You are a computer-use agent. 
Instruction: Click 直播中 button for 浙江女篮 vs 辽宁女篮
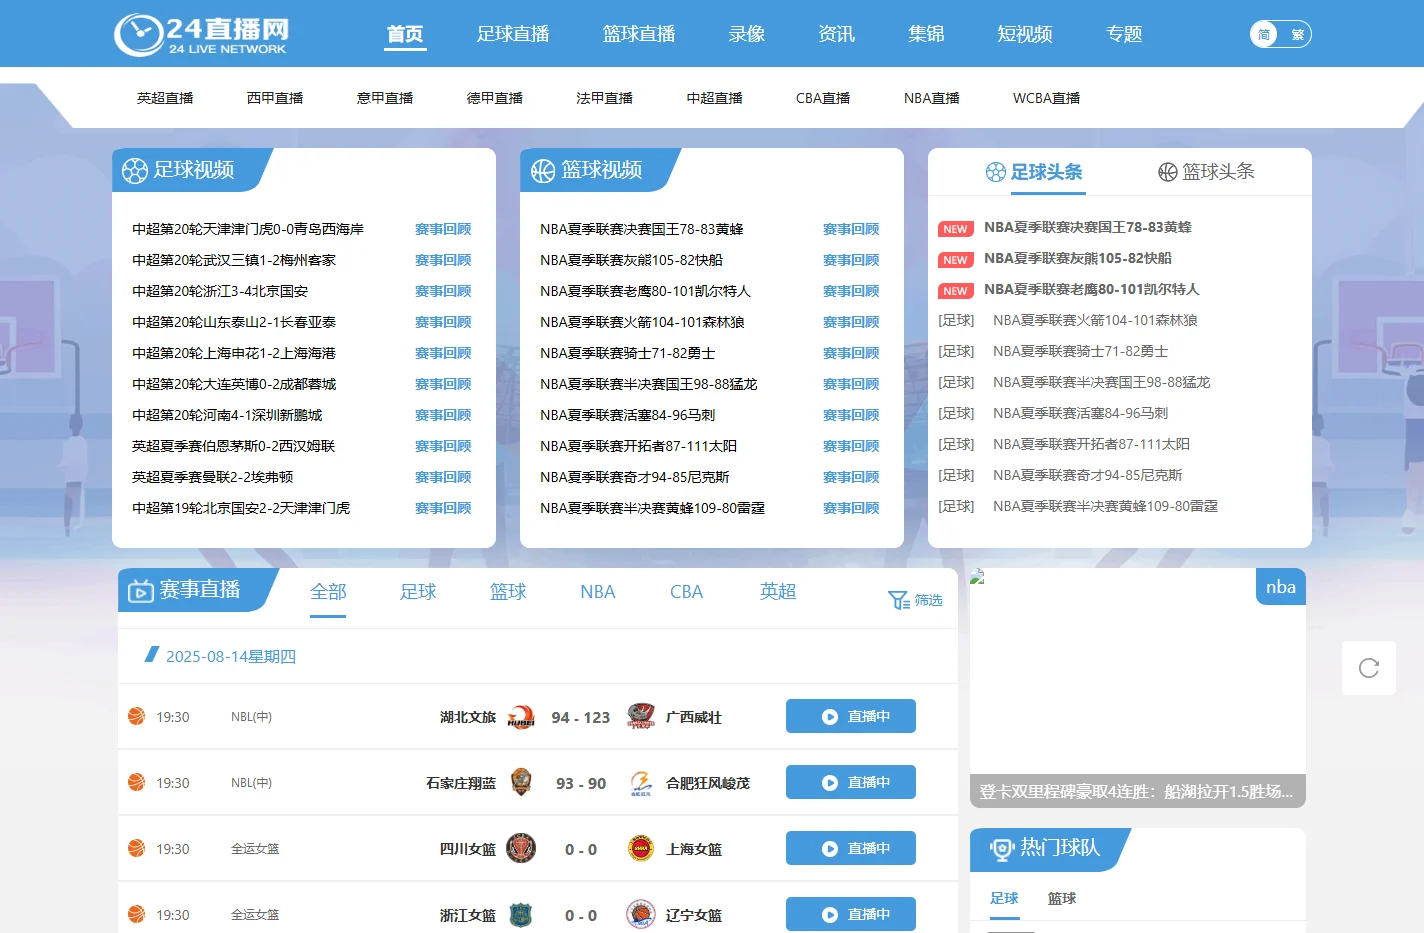point(851,914)
